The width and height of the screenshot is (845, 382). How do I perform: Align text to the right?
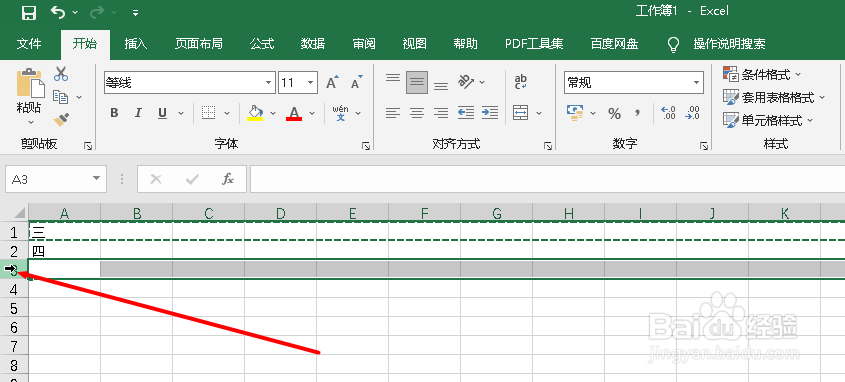coord(441,113)
